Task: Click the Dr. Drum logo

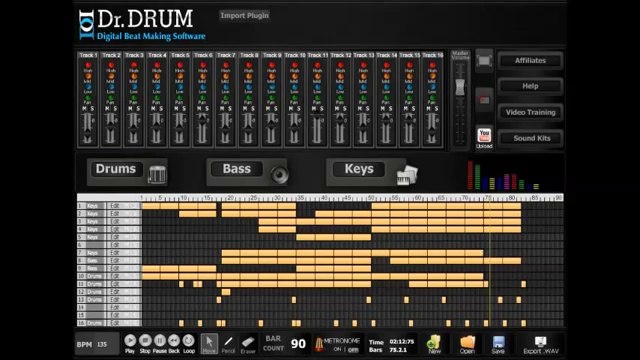Action: point(142,24)
